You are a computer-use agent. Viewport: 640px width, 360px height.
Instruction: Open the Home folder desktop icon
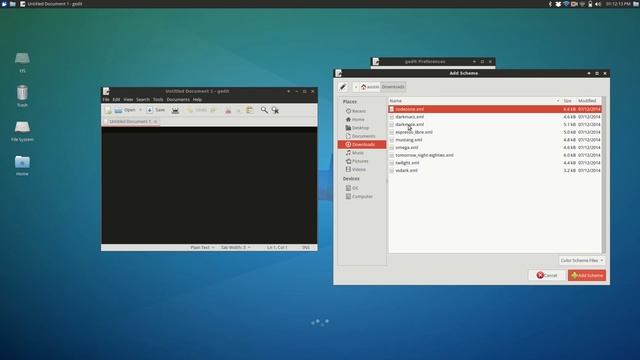click(x=22, y=165)
